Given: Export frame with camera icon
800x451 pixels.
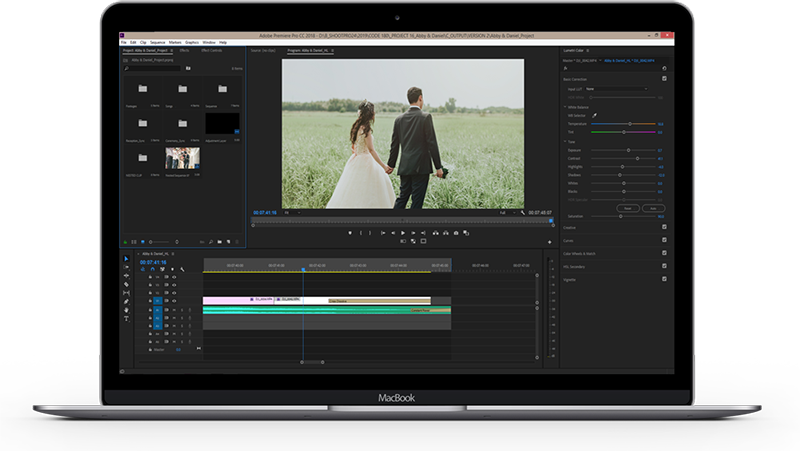Looking at the screenshot, I should pos(456,233).
